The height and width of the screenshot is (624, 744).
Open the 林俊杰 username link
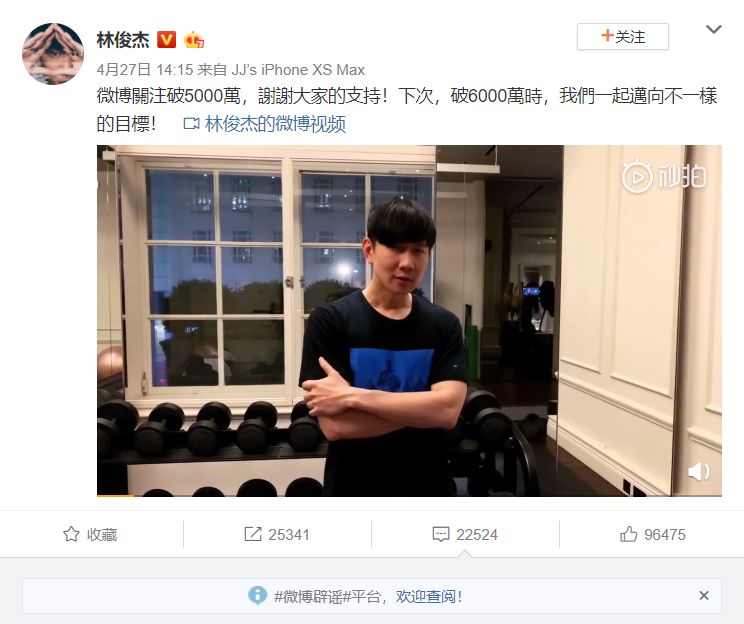(123, 40)
